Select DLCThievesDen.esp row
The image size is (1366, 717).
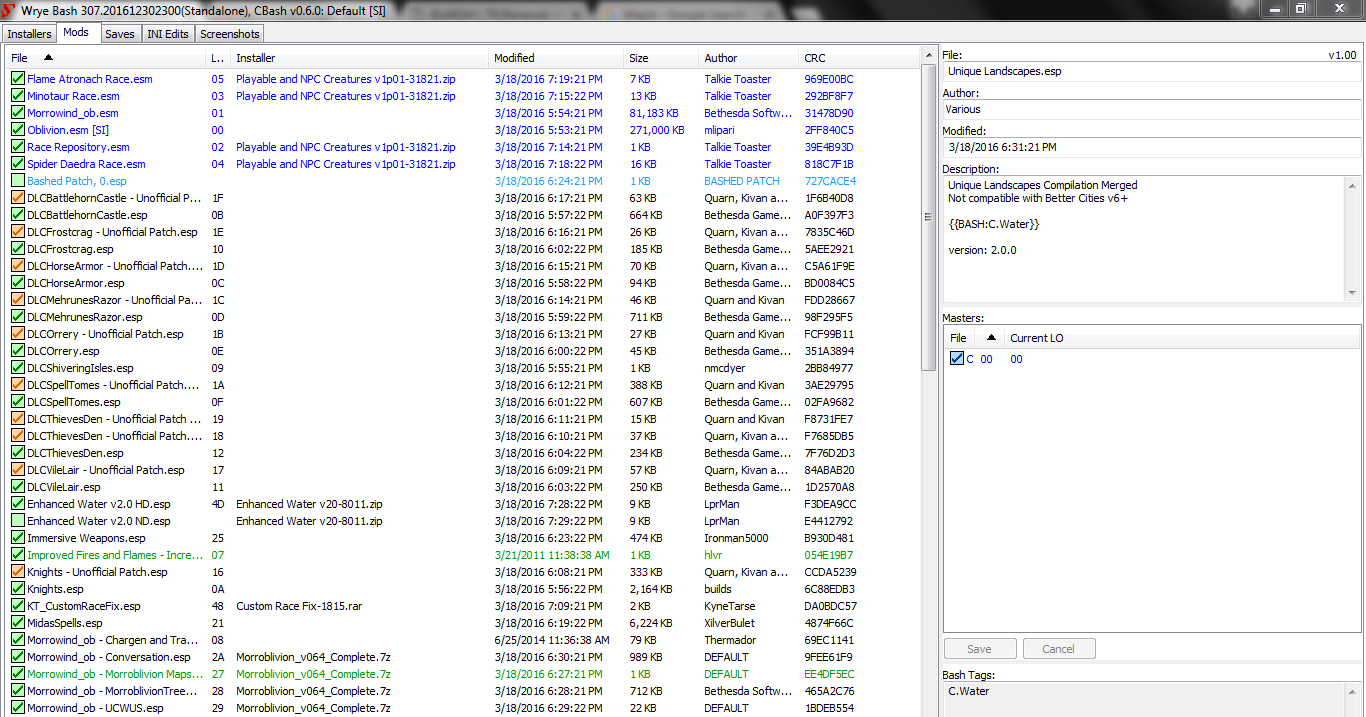464,453
